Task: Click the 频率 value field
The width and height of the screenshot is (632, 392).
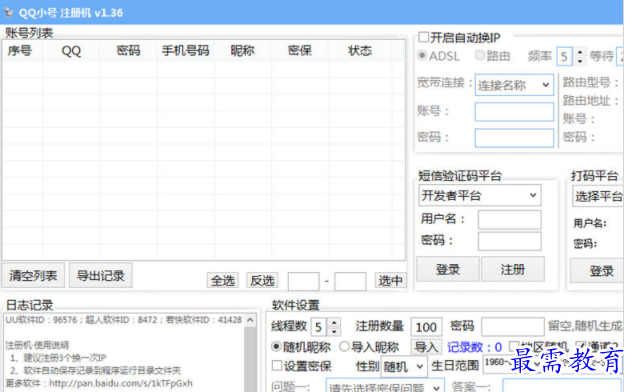Action: [x=565, y=56]
